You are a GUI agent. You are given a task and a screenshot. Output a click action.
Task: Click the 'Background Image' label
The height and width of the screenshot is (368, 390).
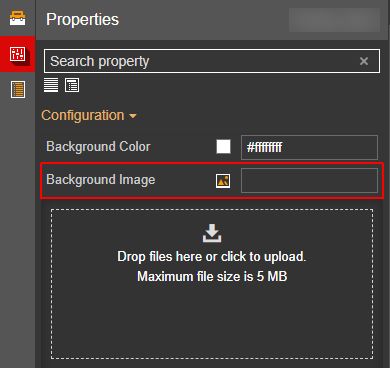[x=101, y=180]
